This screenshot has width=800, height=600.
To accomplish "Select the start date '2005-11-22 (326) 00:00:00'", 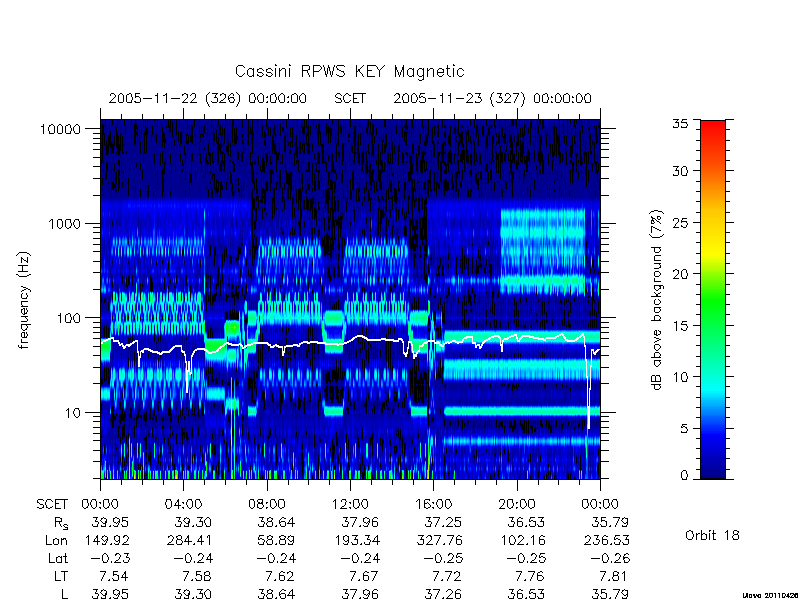I will 208,98.
